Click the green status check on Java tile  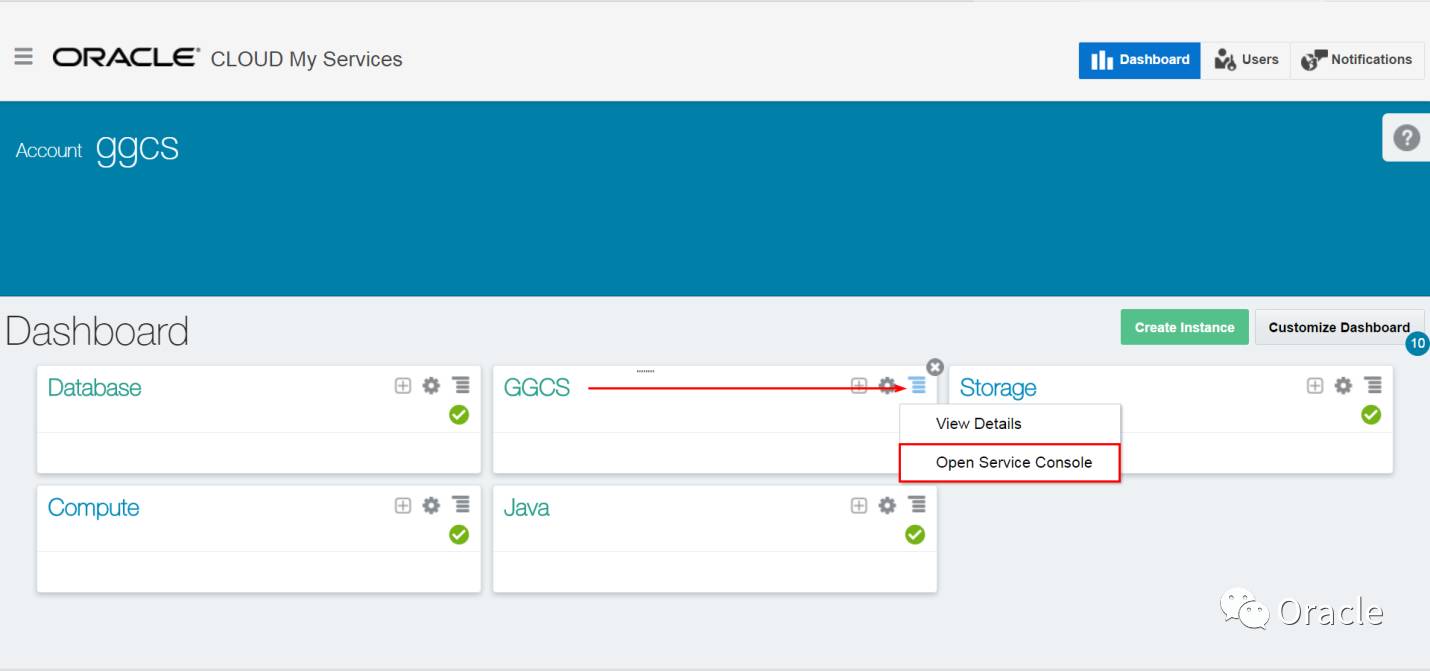tap(915, 534)
